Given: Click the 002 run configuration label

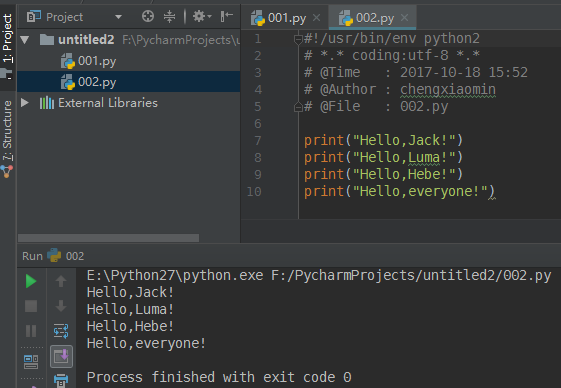Looking at the screenshot, I should click(75, 256).
